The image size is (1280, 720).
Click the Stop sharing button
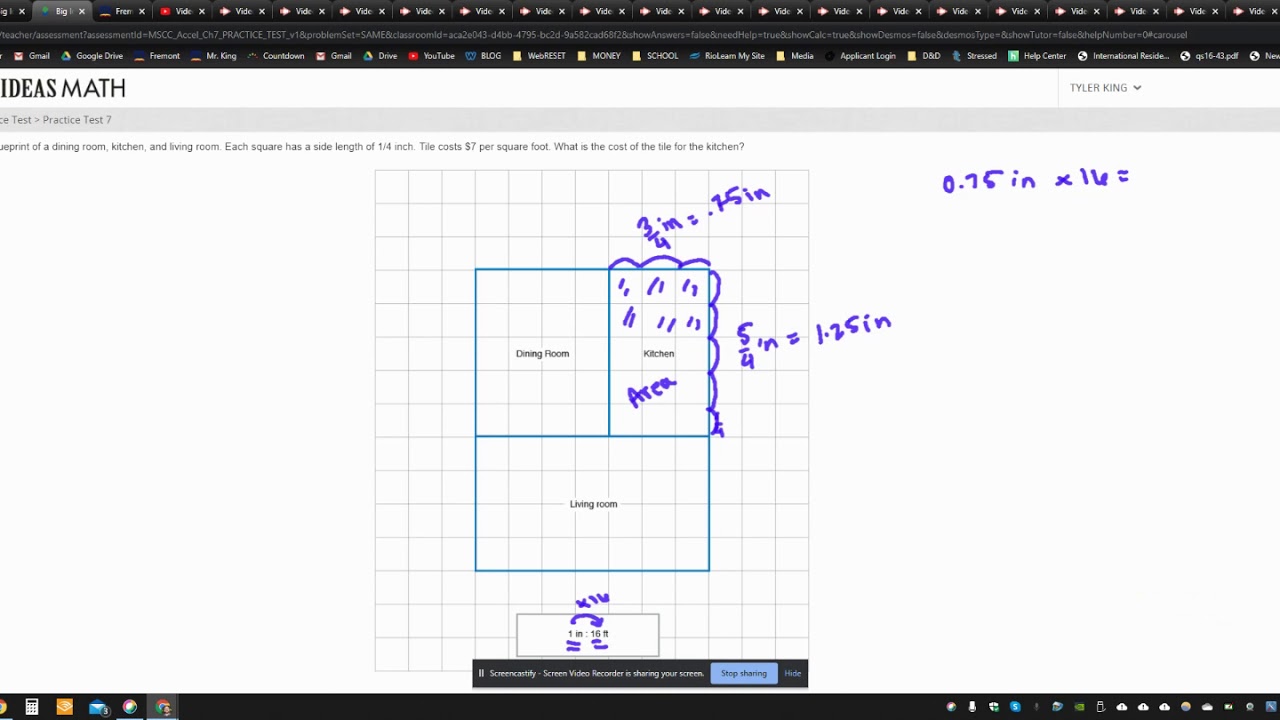tap(744, 673)
